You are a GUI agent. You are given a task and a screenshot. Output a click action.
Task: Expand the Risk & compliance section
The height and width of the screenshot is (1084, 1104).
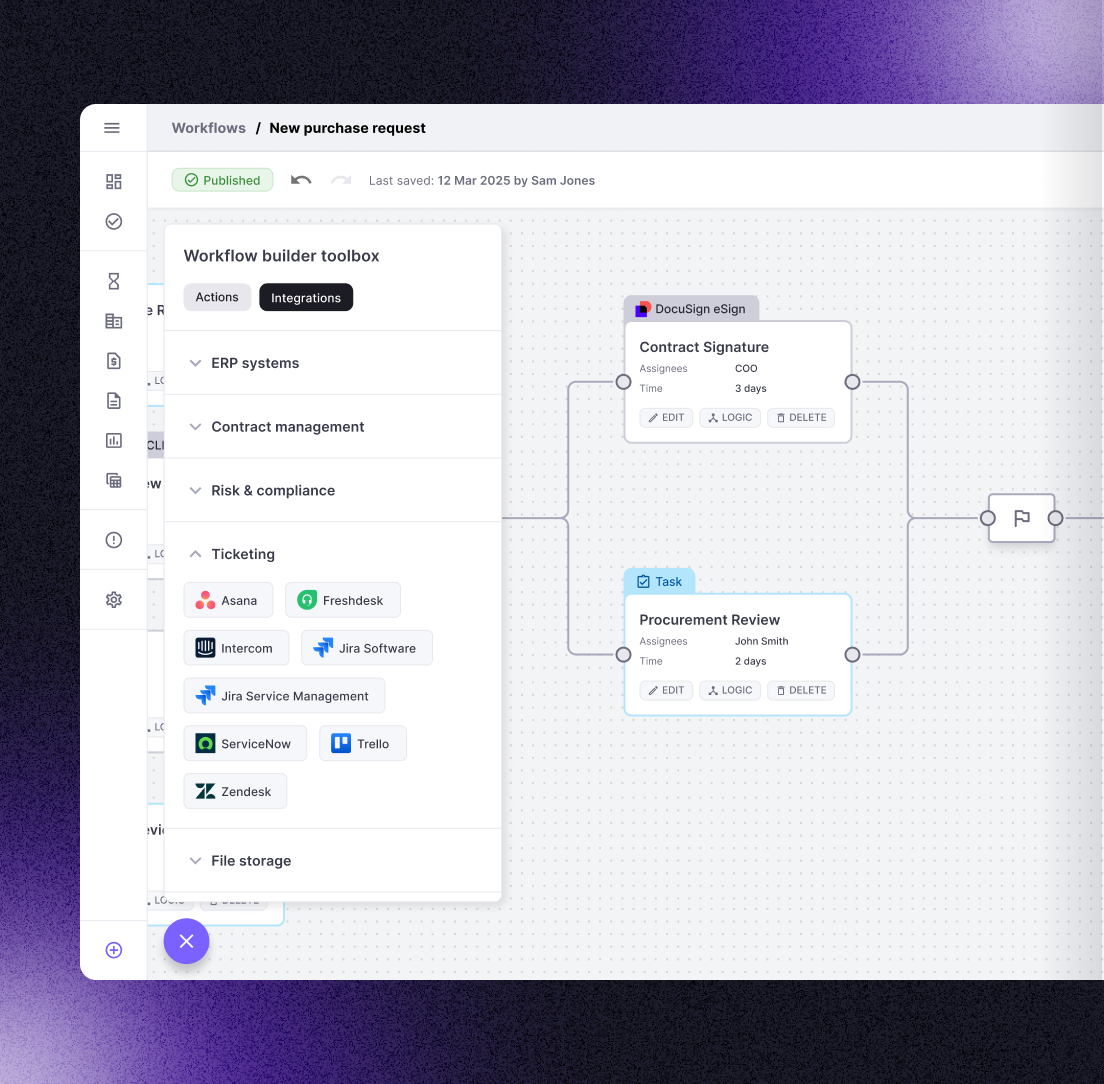(x=332, y=491)
